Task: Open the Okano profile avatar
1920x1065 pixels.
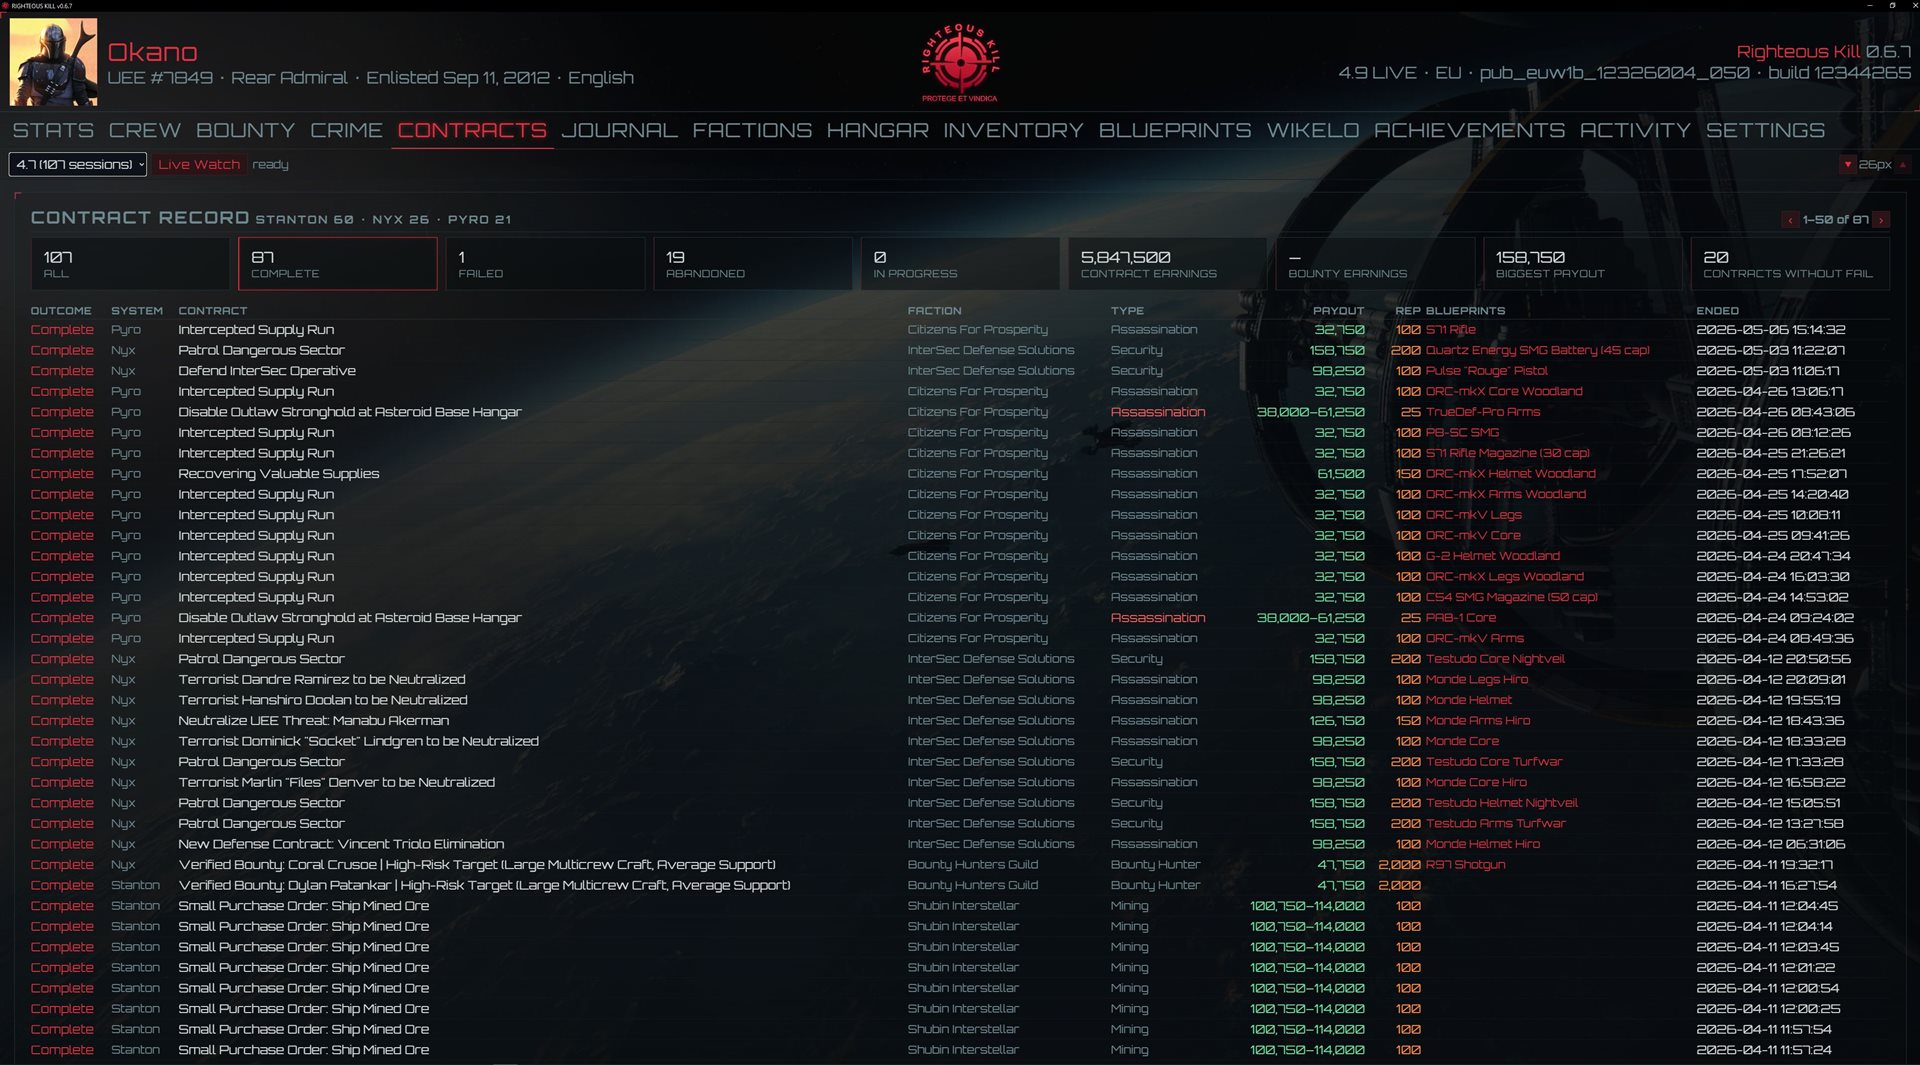Action: coord(54,62)
